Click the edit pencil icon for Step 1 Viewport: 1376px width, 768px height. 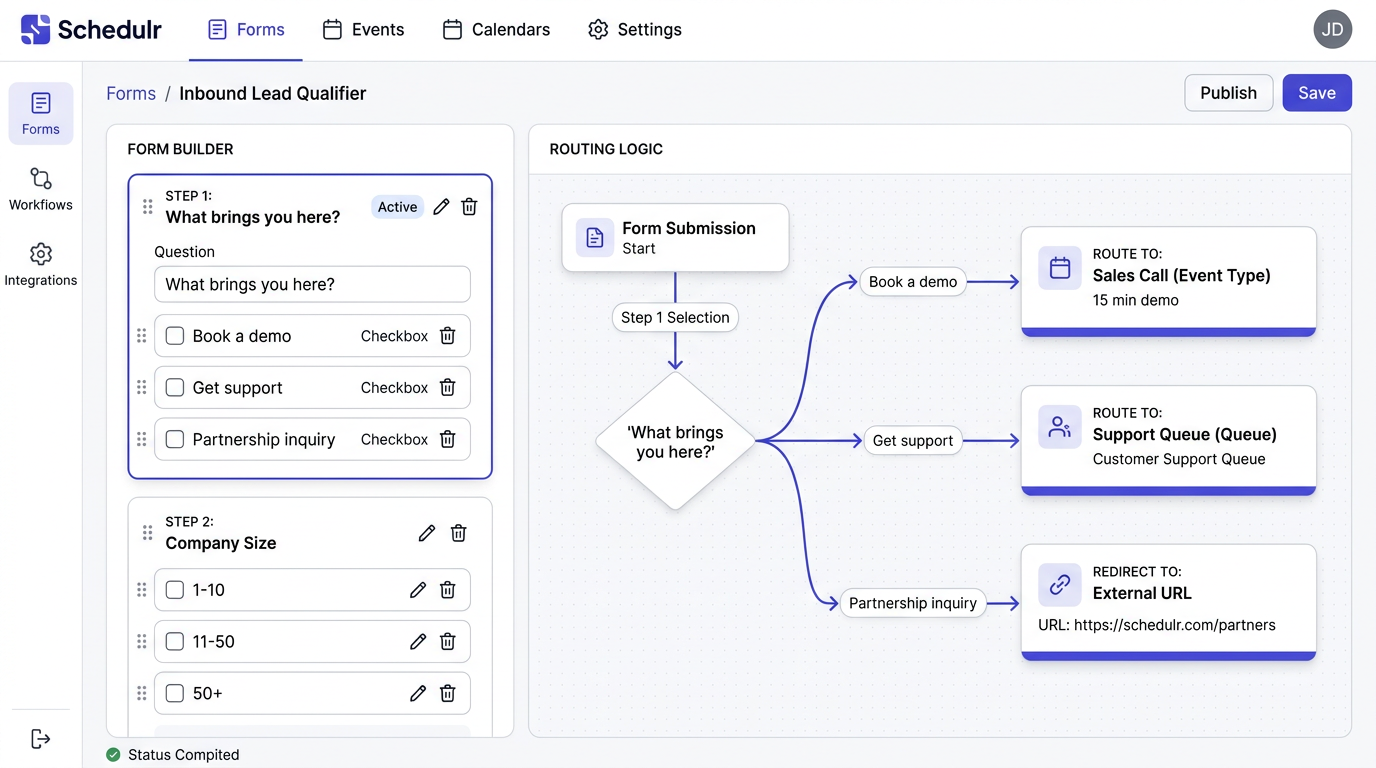[x=441, y=206]
